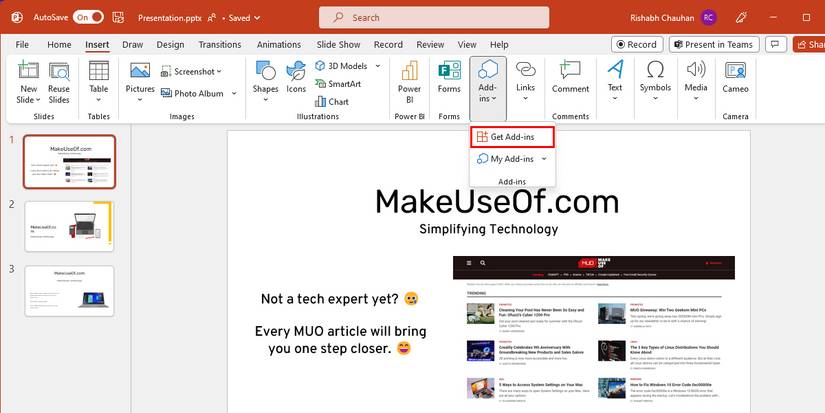
Task: Toggle AutoSave off
Action: click(88, 17)
